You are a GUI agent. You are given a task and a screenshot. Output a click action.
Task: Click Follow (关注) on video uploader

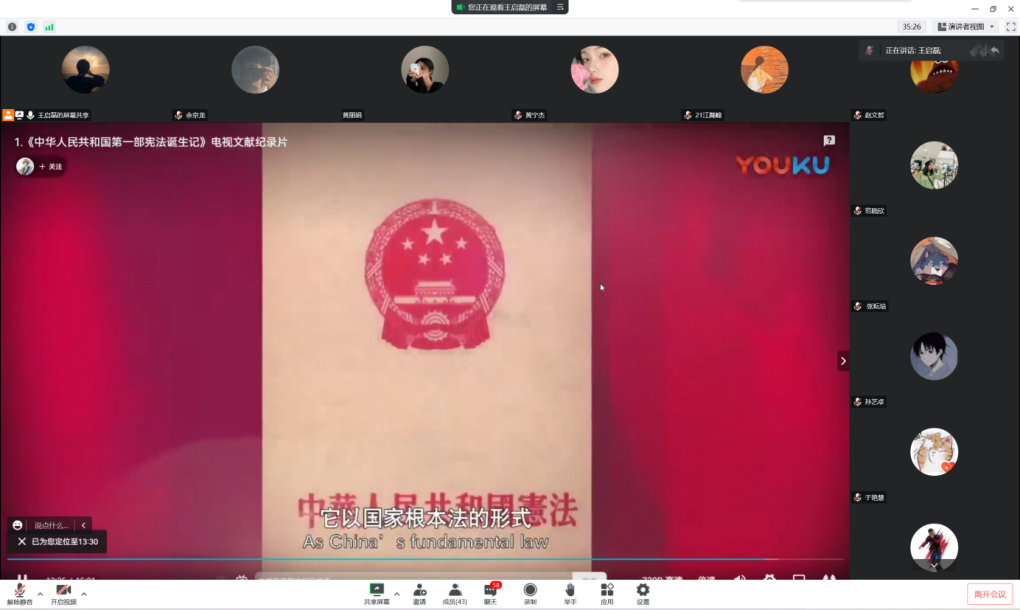point(52,167)
